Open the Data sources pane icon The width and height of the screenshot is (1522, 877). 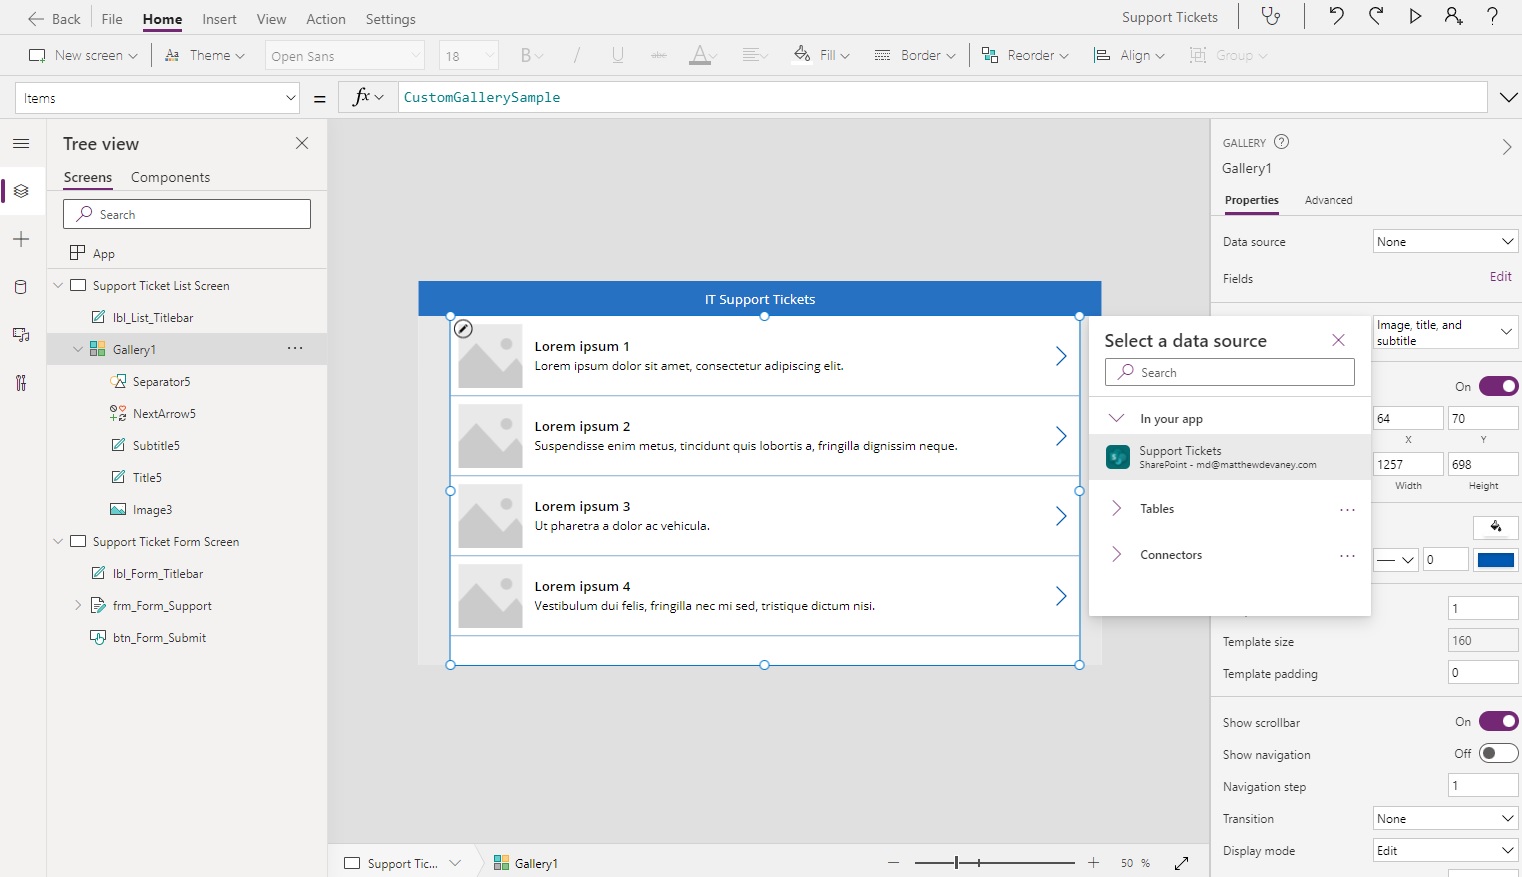pos(21,287)
